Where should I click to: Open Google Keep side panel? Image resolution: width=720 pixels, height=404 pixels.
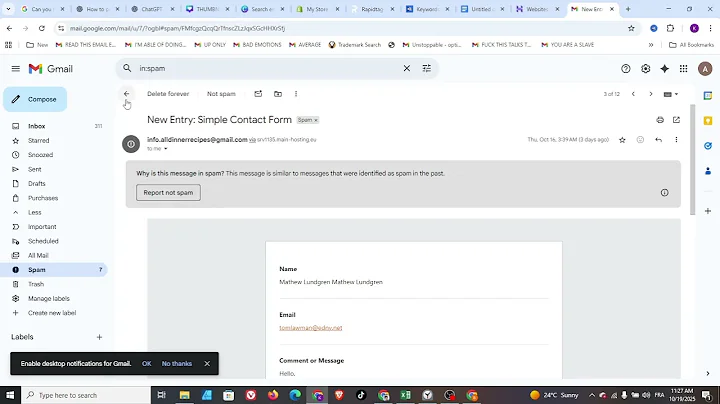click(708, 121)
